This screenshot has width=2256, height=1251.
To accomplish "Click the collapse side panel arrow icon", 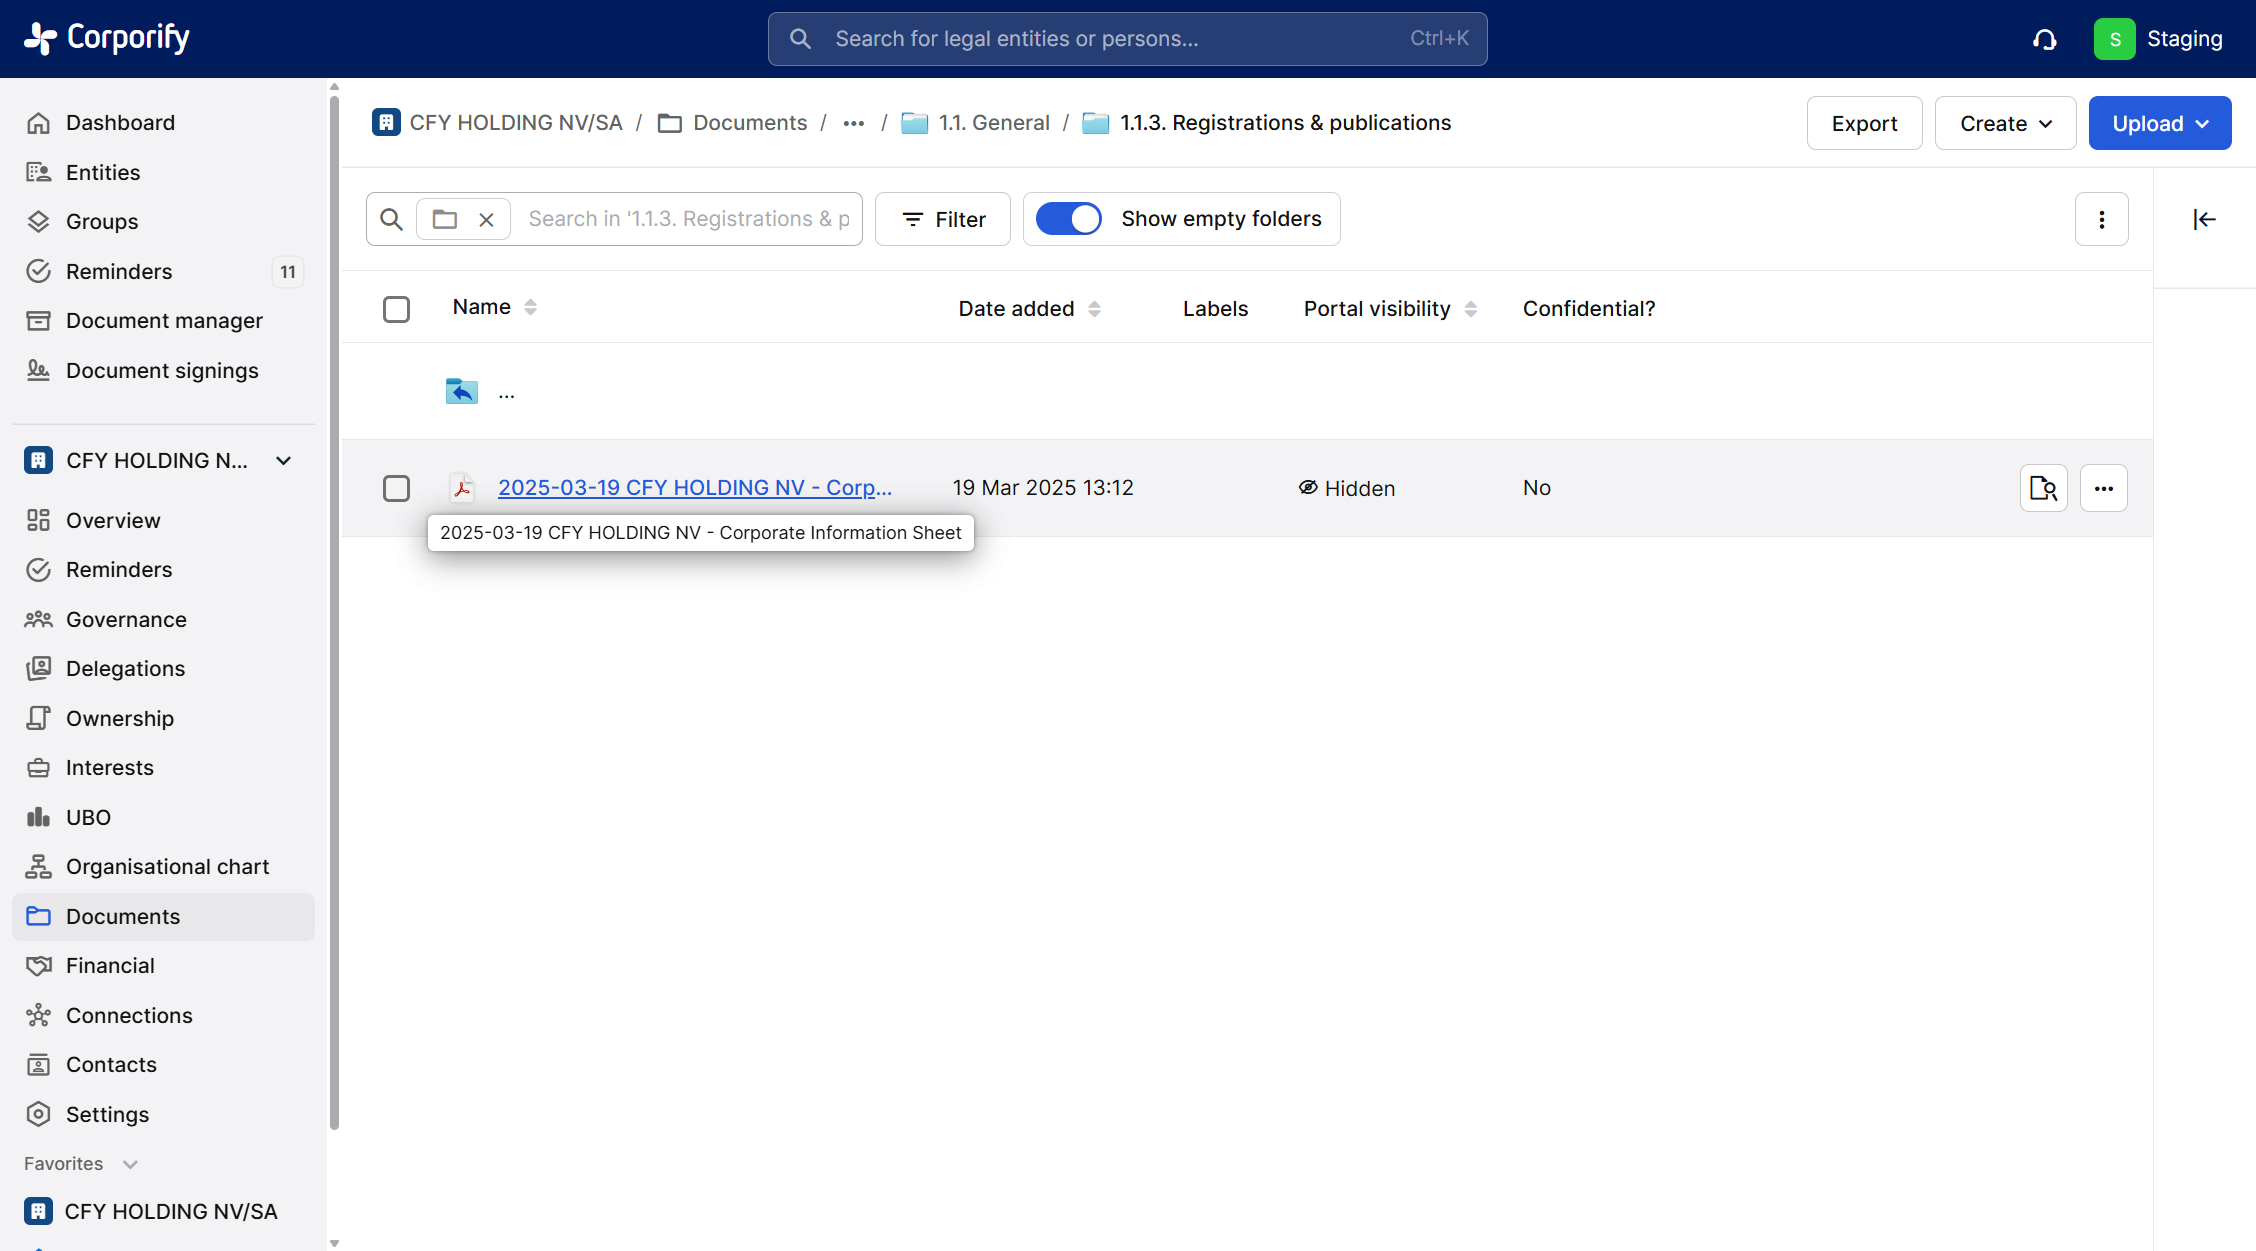I will pyautogui.click(x=2204, y=219).
